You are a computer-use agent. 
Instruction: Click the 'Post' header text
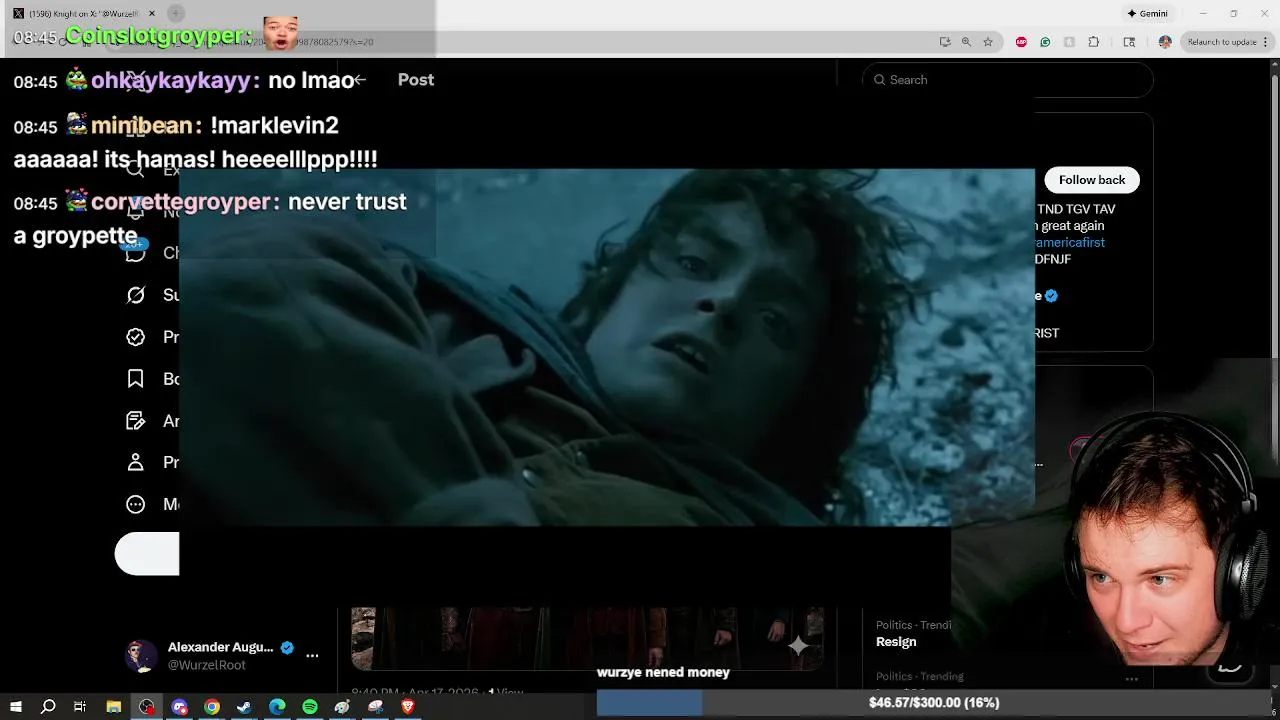tap(416, 80)
